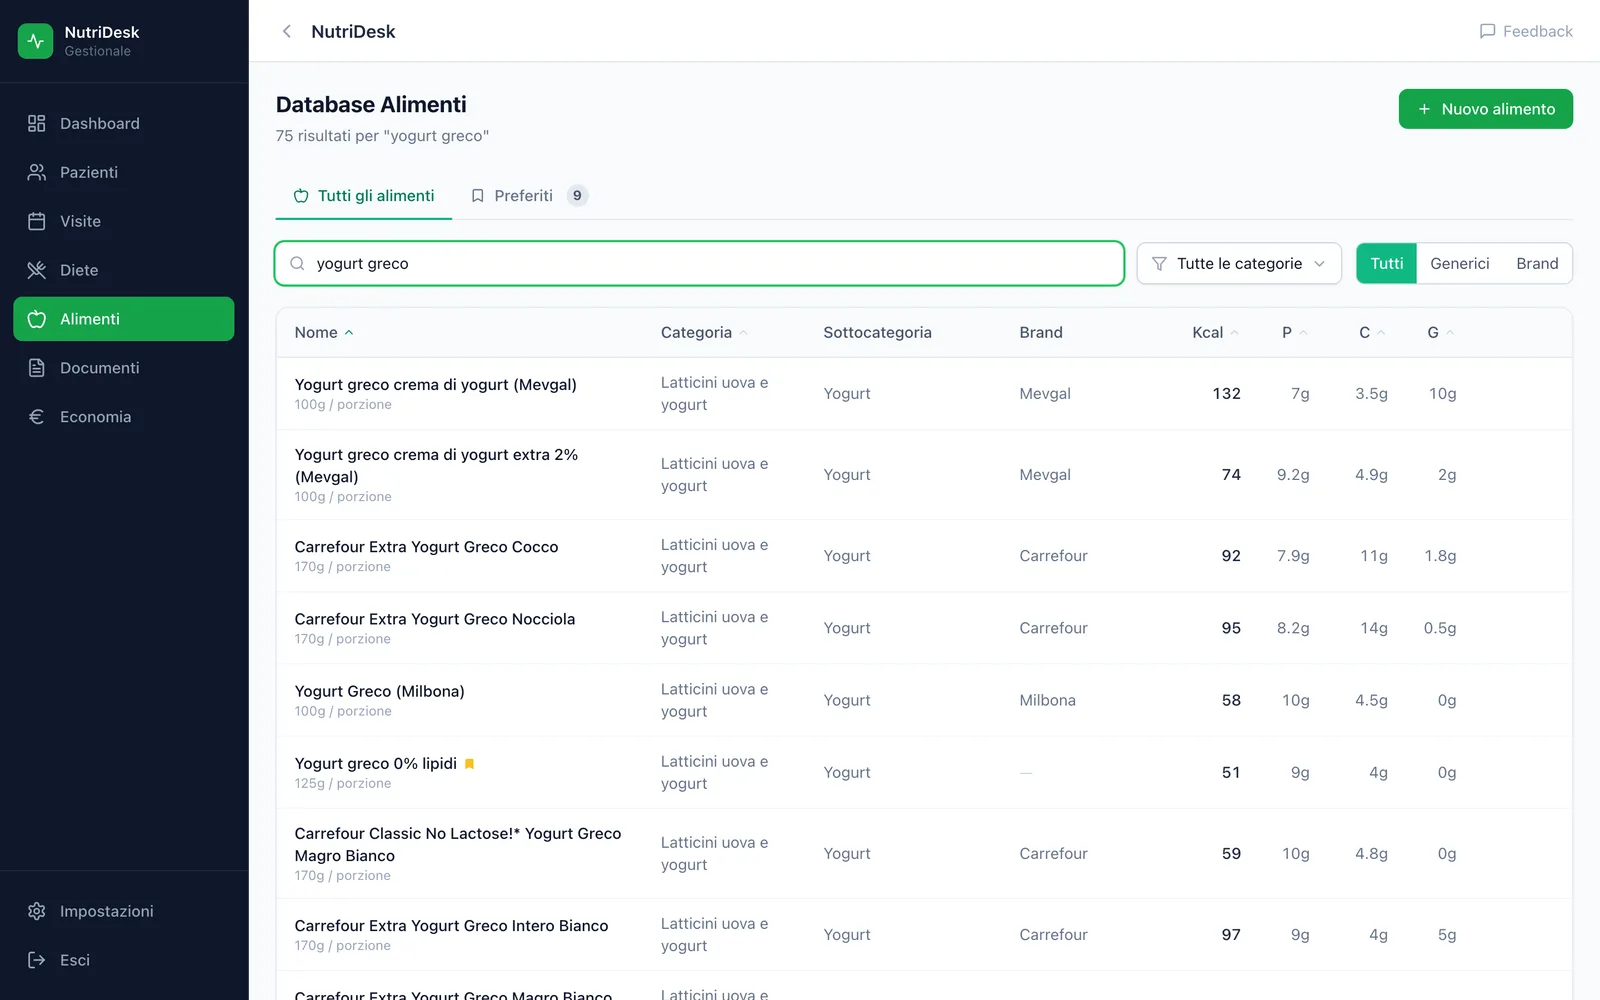
Task: Select the Tutti filter segment
Action: click(x=1386, y=264)
